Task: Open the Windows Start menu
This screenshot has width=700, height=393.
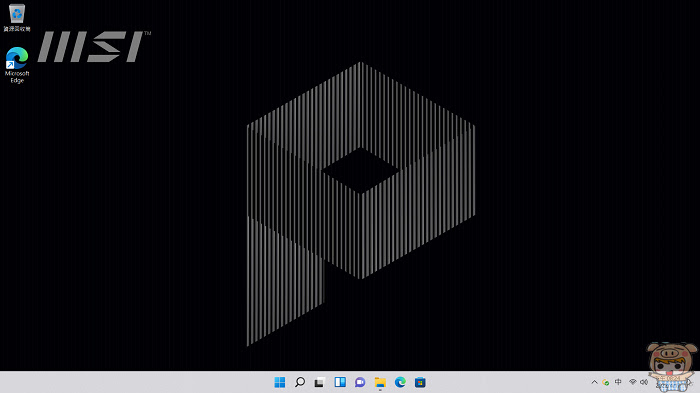Action: [x=280, y=382]
